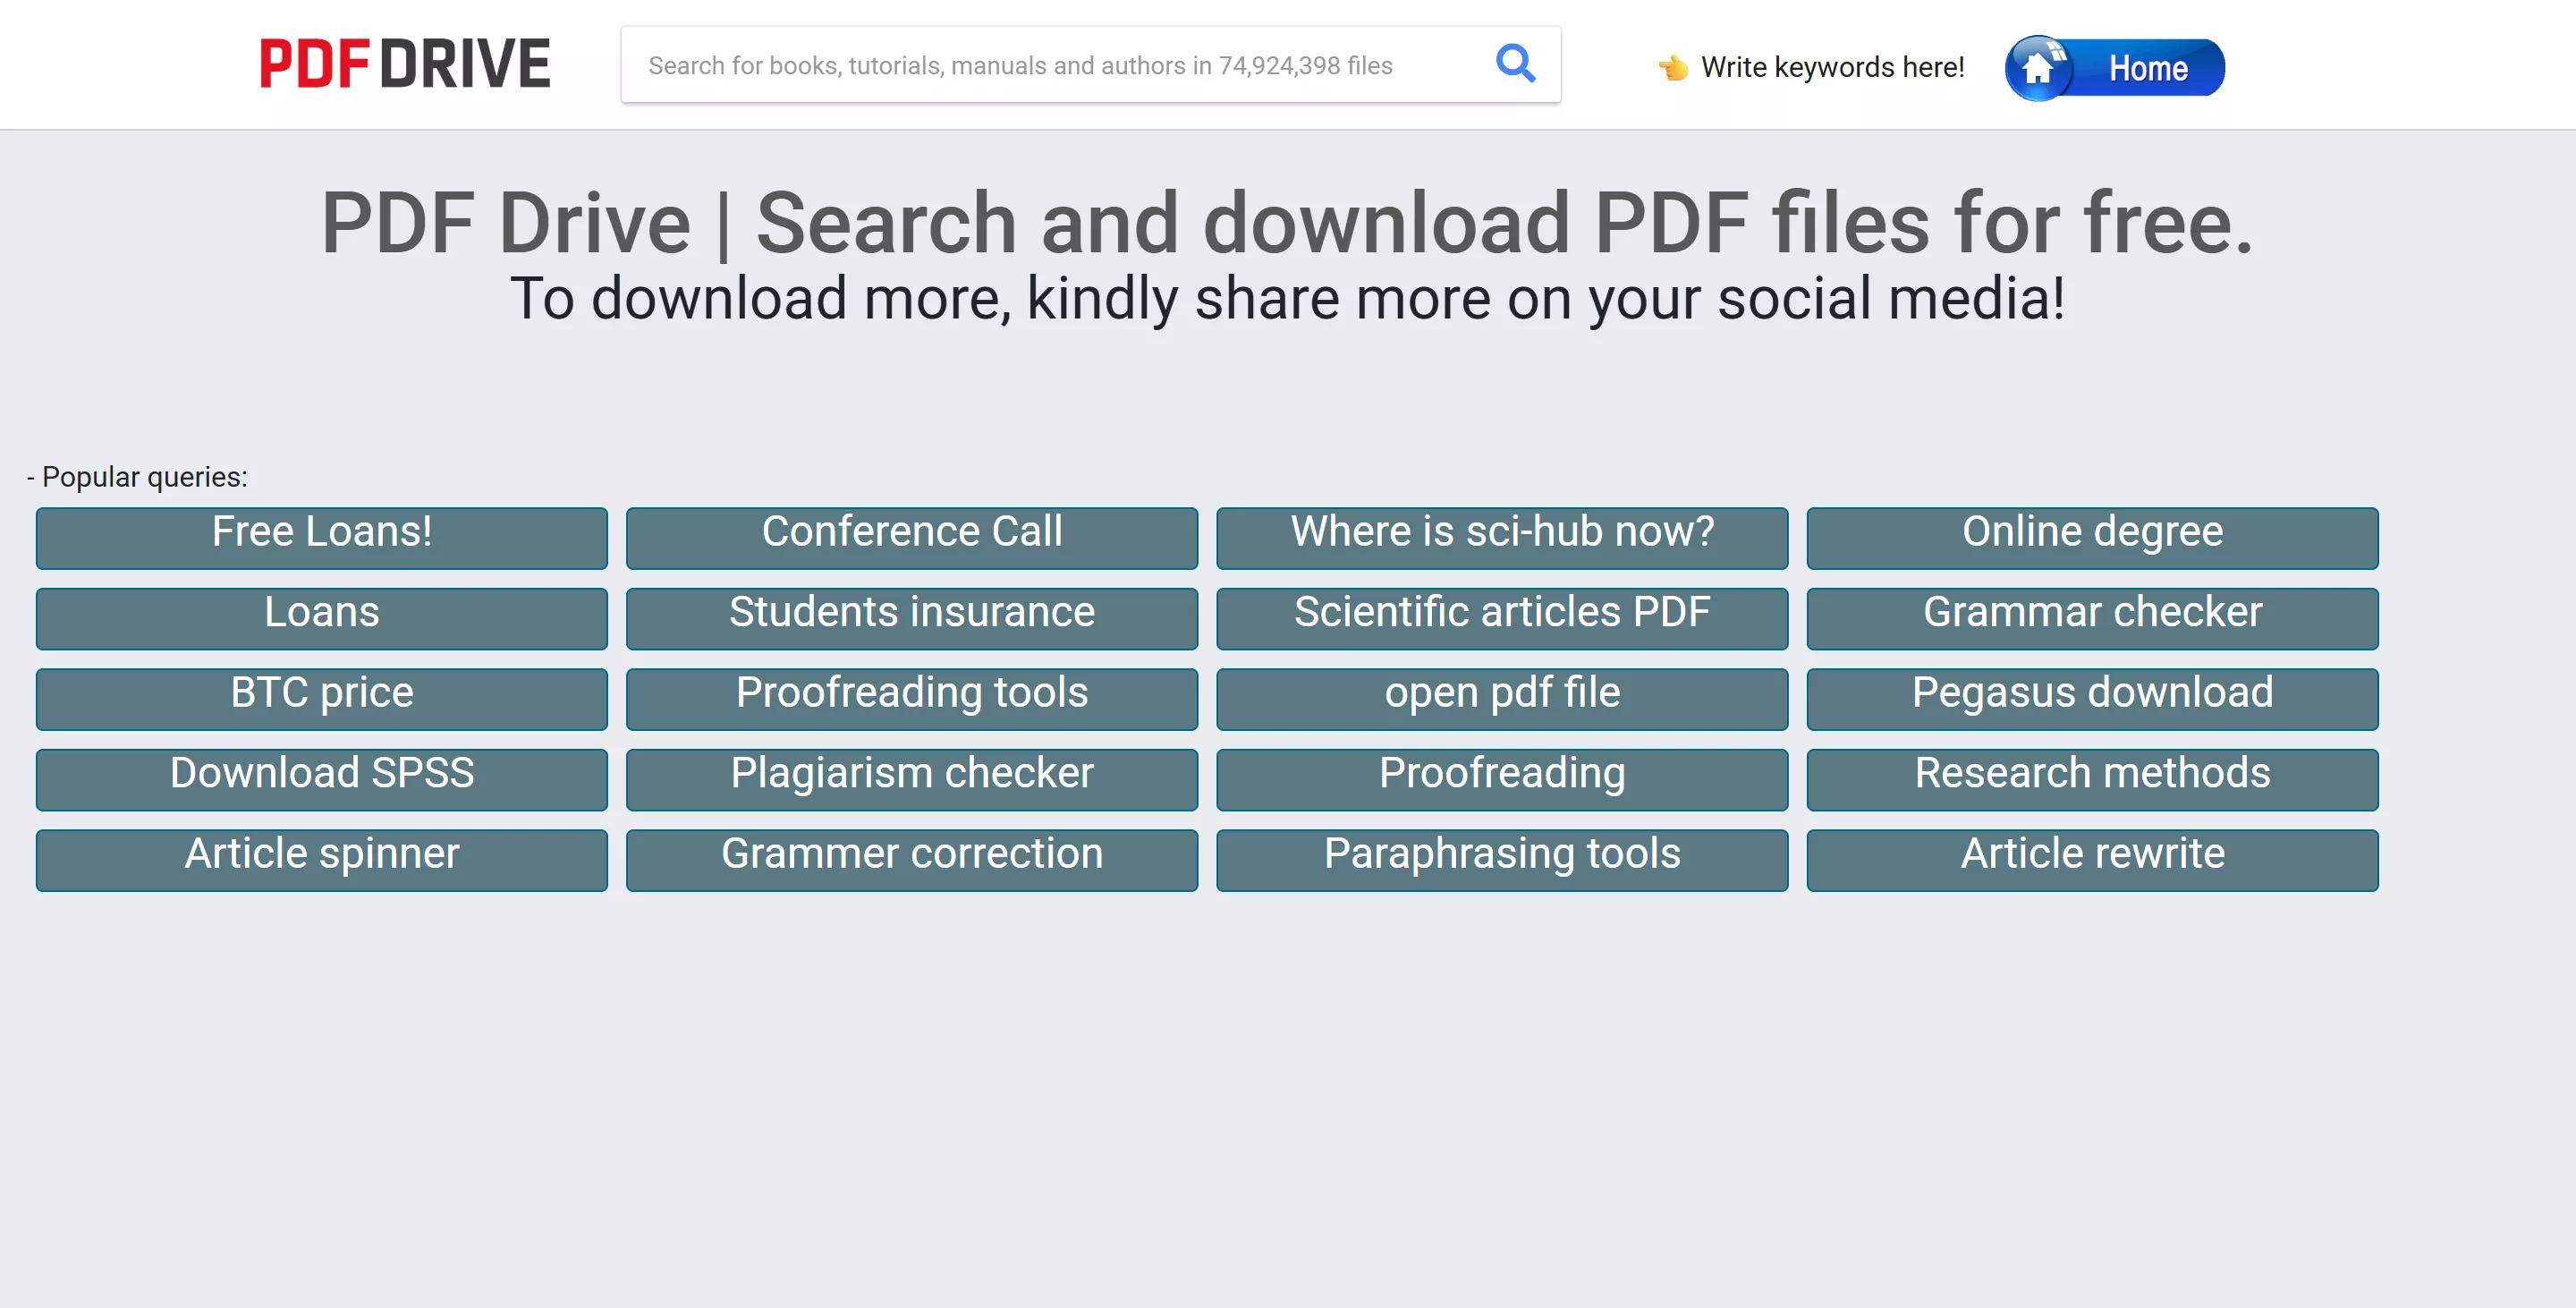The height and width of the screenshot is (1308, 2576).
Task: Click the 'Proofreading tools' query
Action: [911, 698]
